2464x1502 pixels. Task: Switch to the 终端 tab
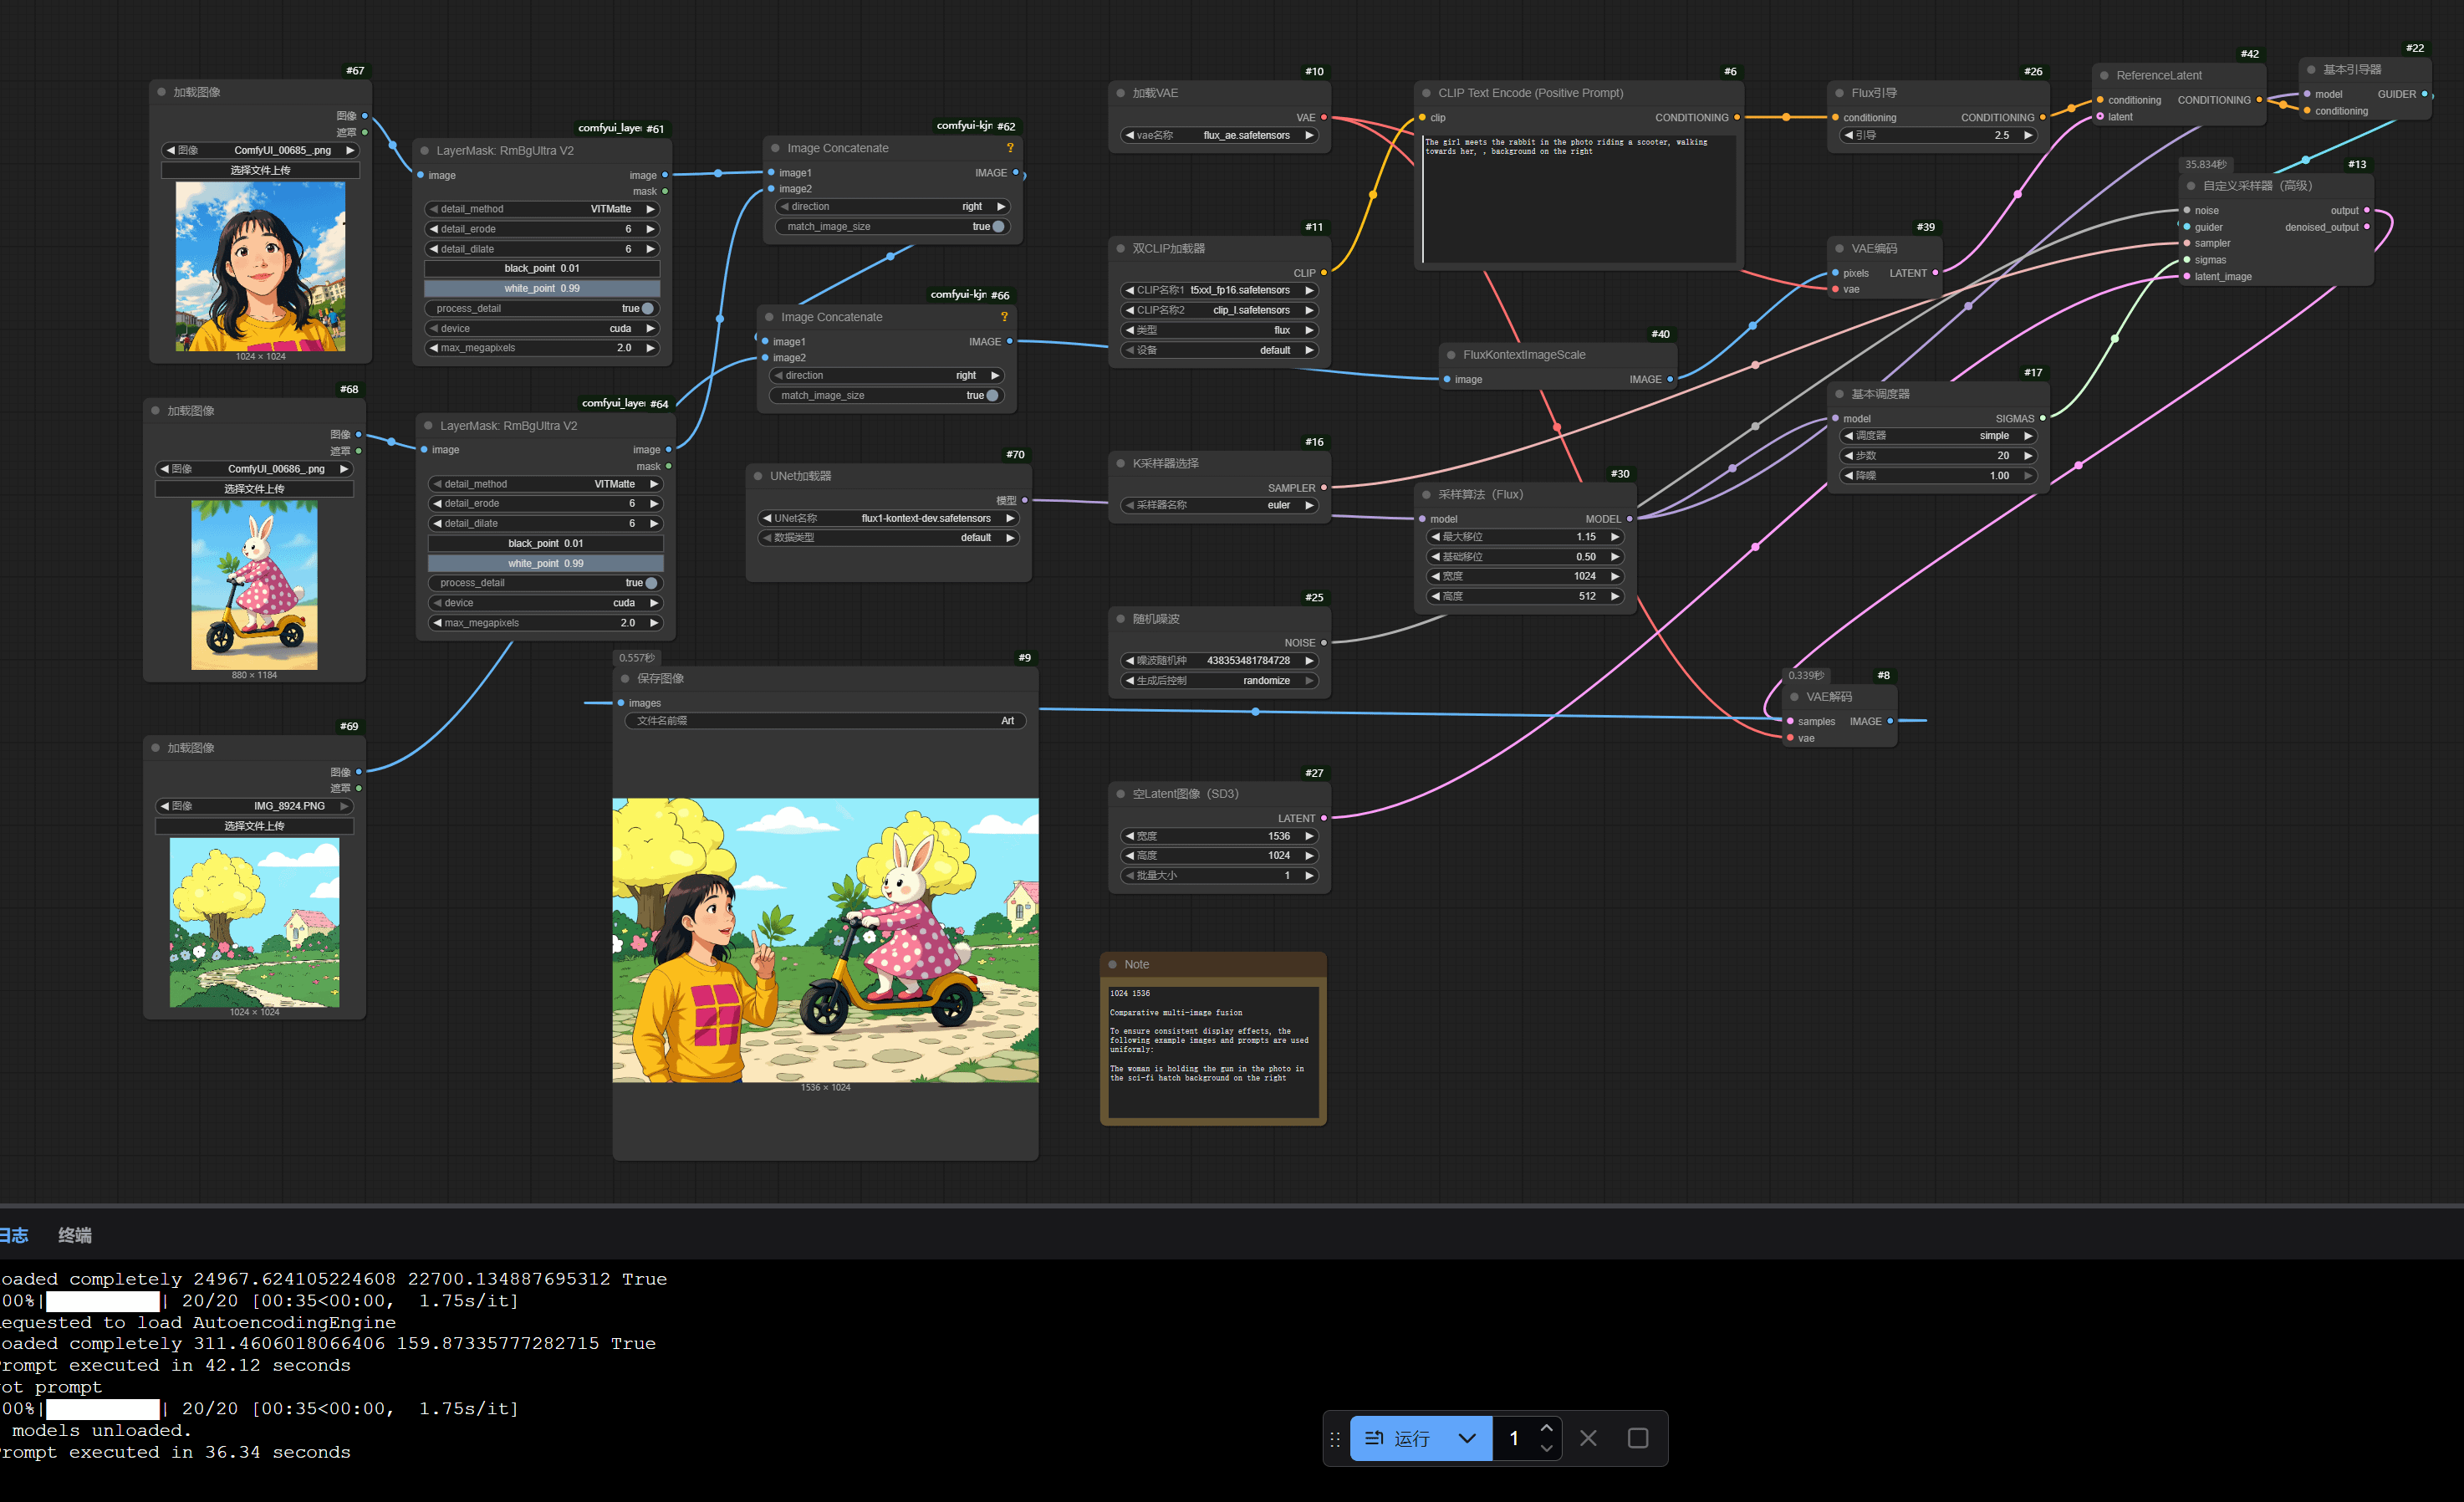[75, 1235]
